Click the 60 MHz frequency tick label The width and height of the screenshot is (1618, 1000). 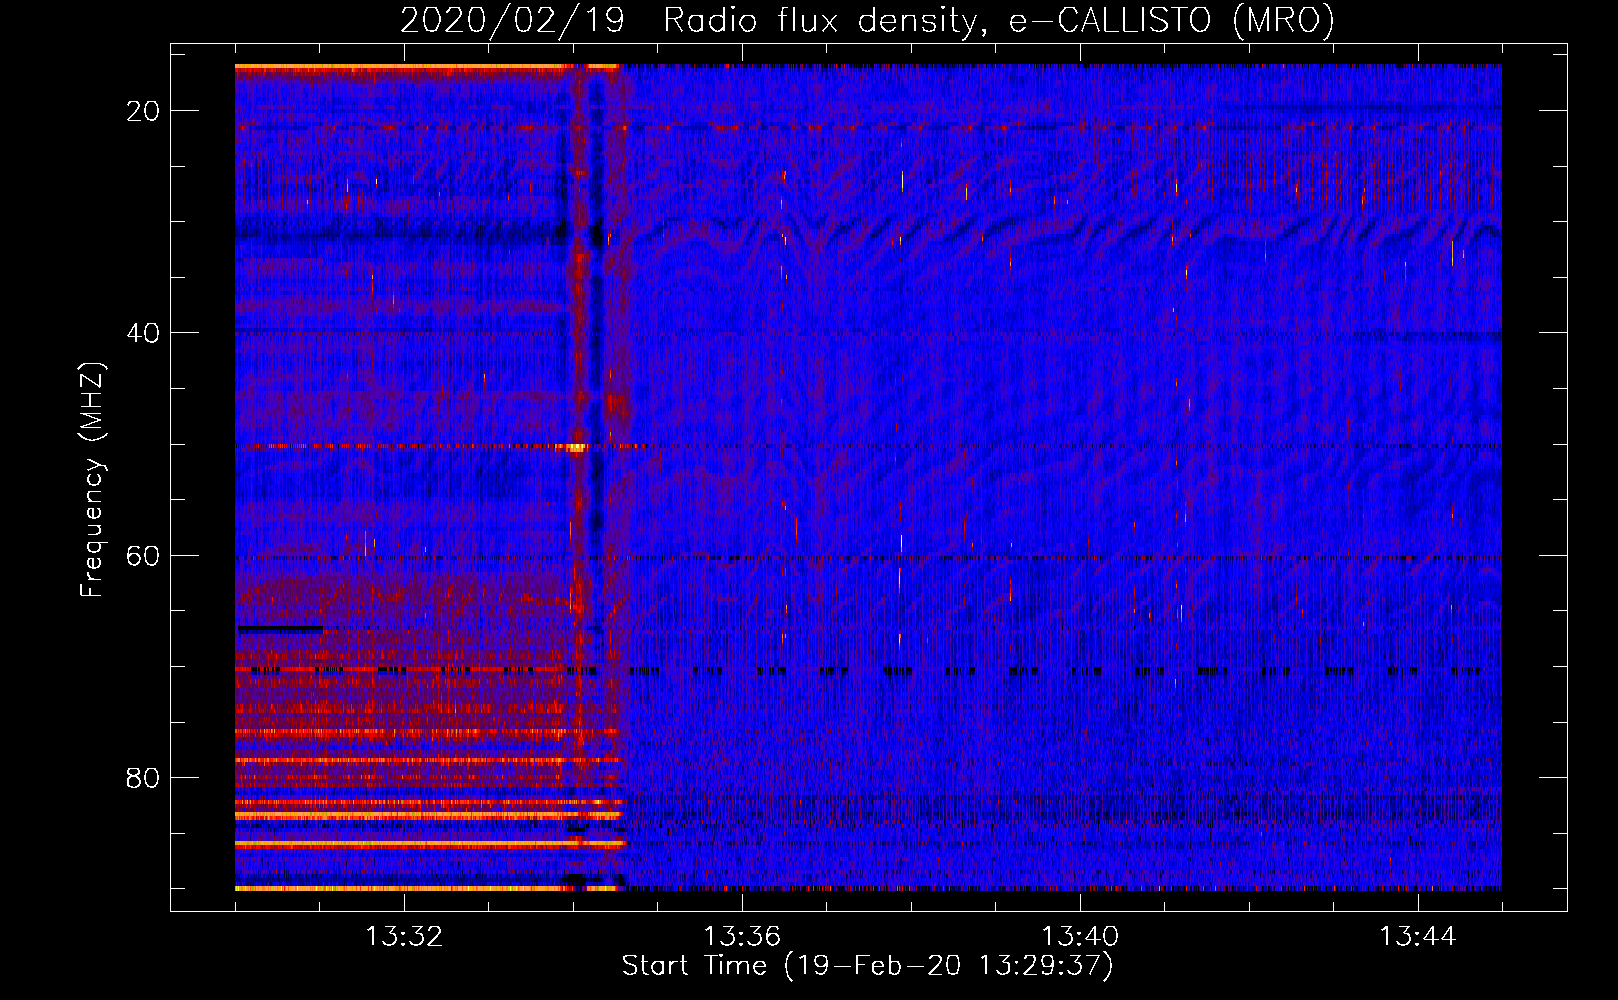click(143, 555)
